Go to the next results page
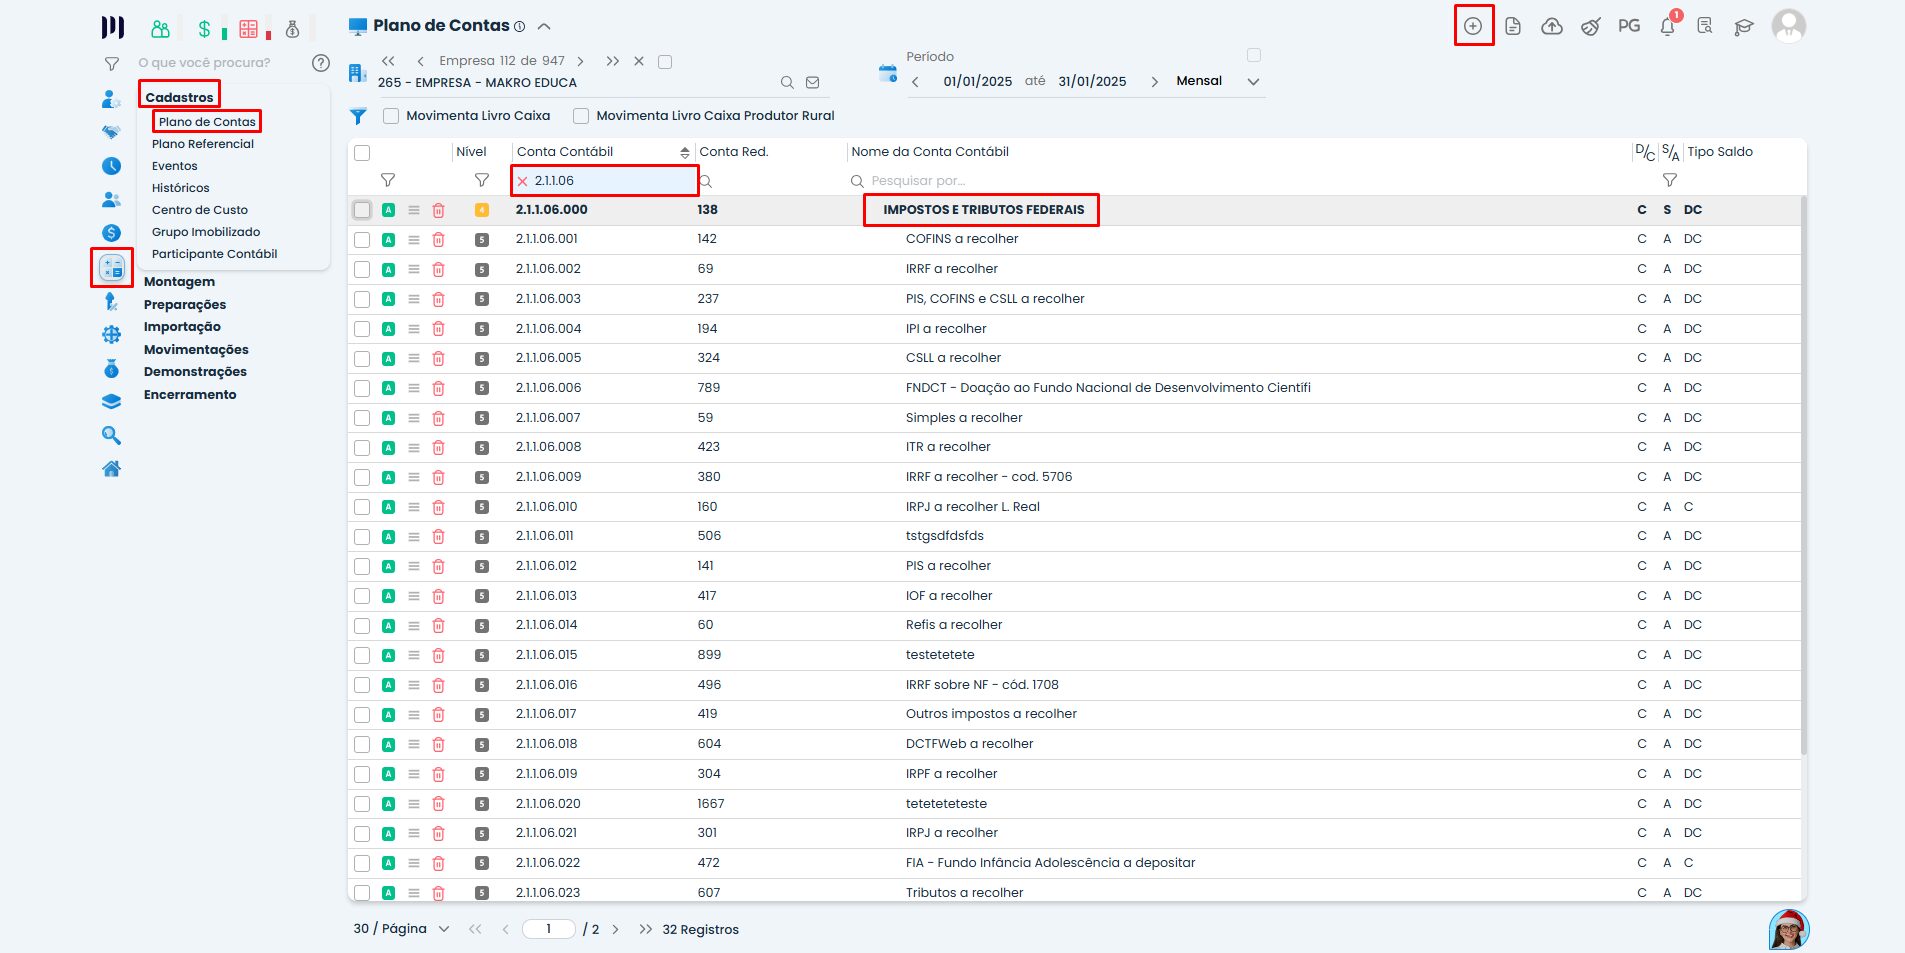Screen dimensions: 1905x953 615,929
